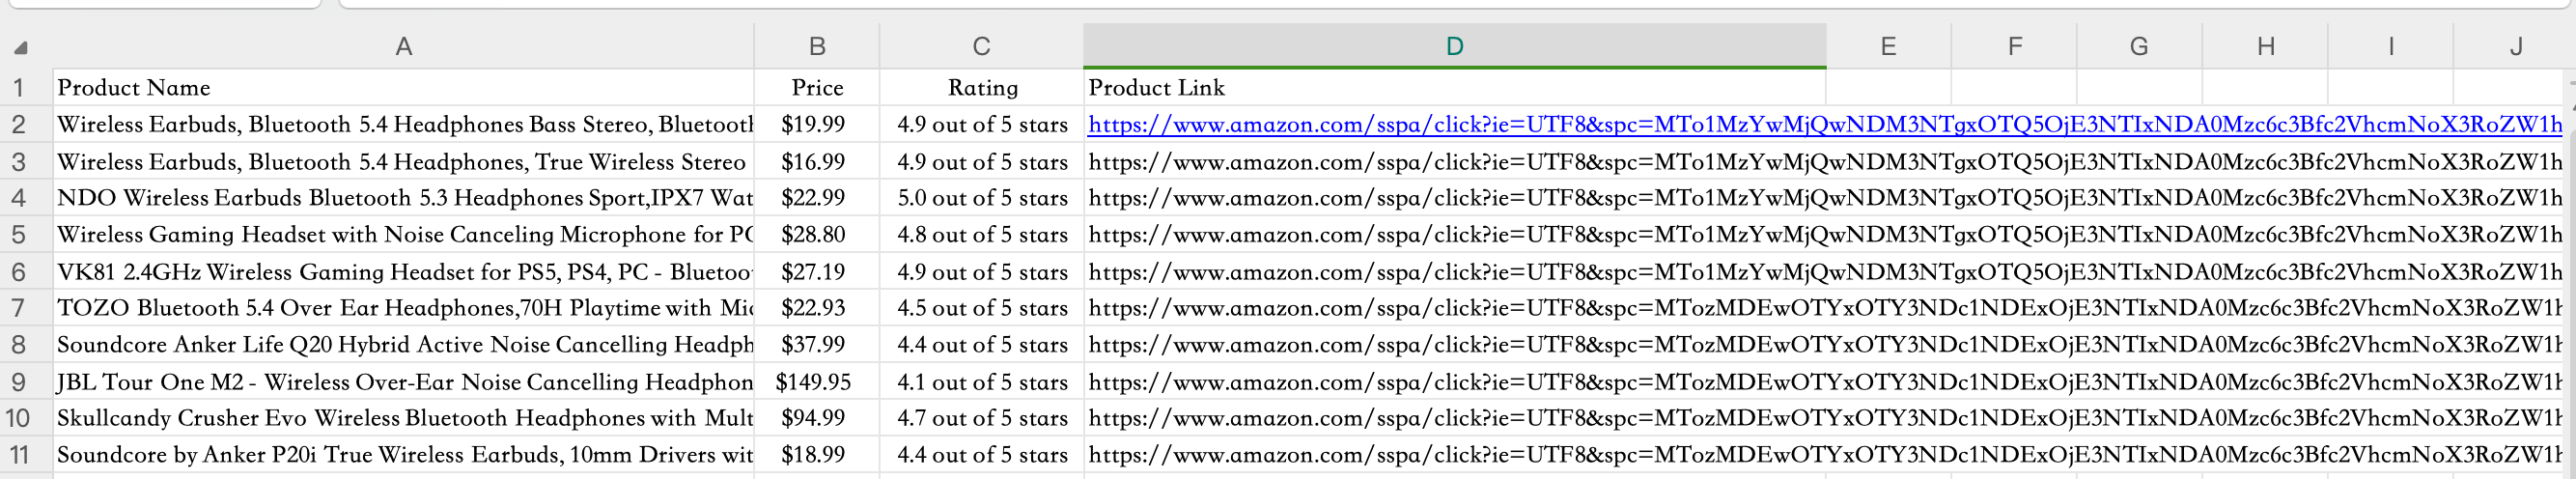The height and width of the screenshot is (479, 2576).
Task: Select column D header
Action: click(x=1455, y=46)
